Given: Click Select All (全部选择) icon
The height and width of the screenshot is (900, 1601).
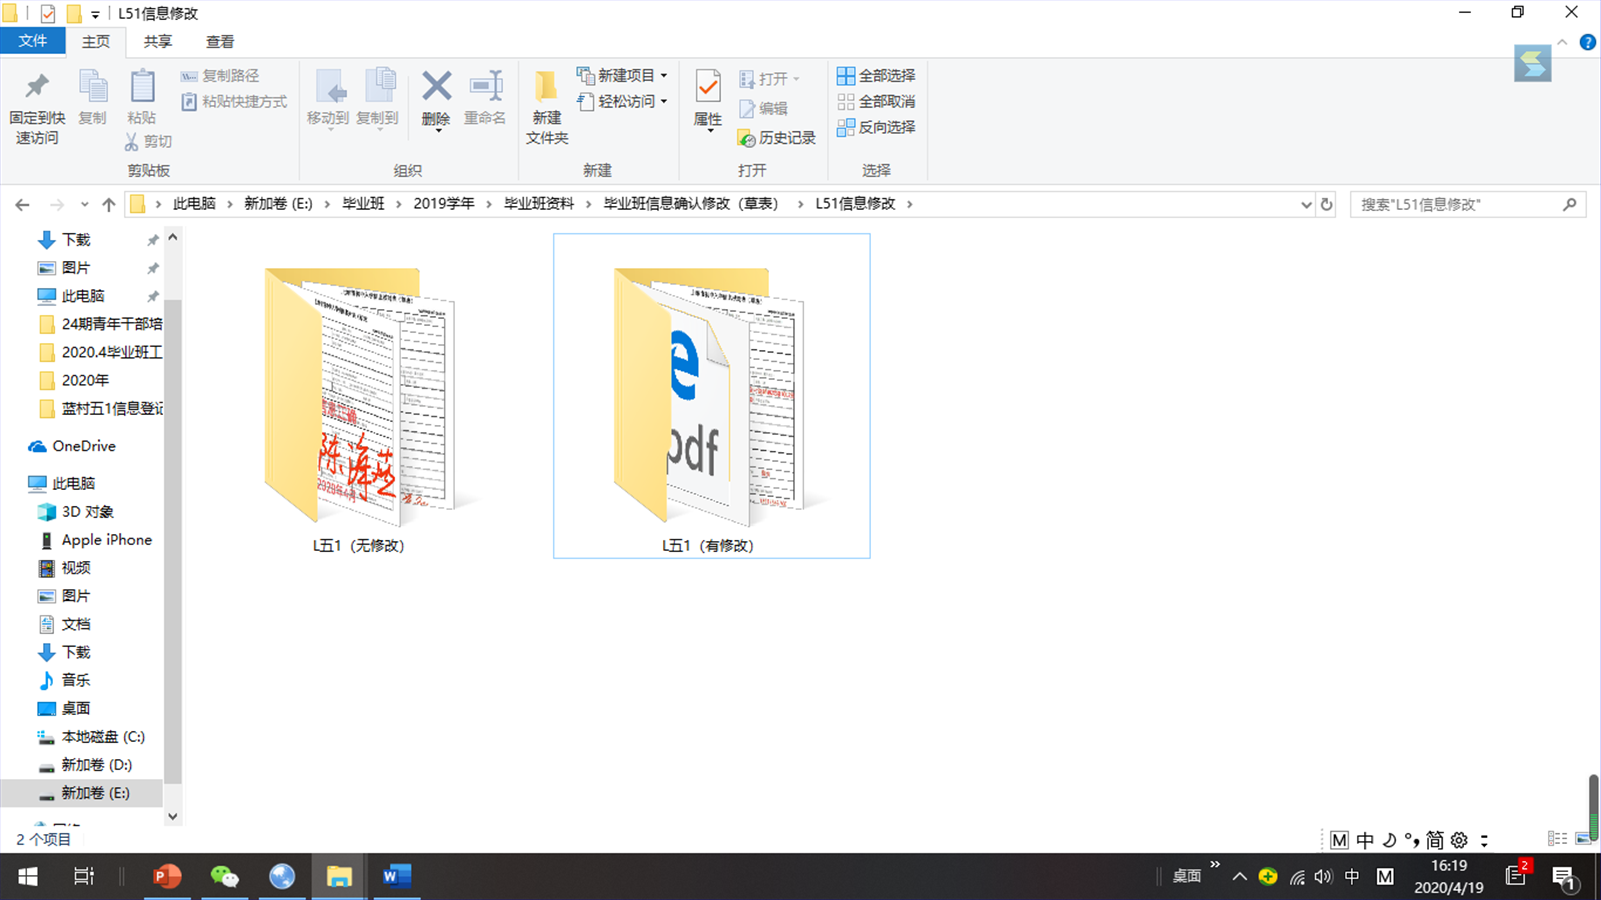Looking at the screenshot, I should pyautogui.click(x=875, y=75).
